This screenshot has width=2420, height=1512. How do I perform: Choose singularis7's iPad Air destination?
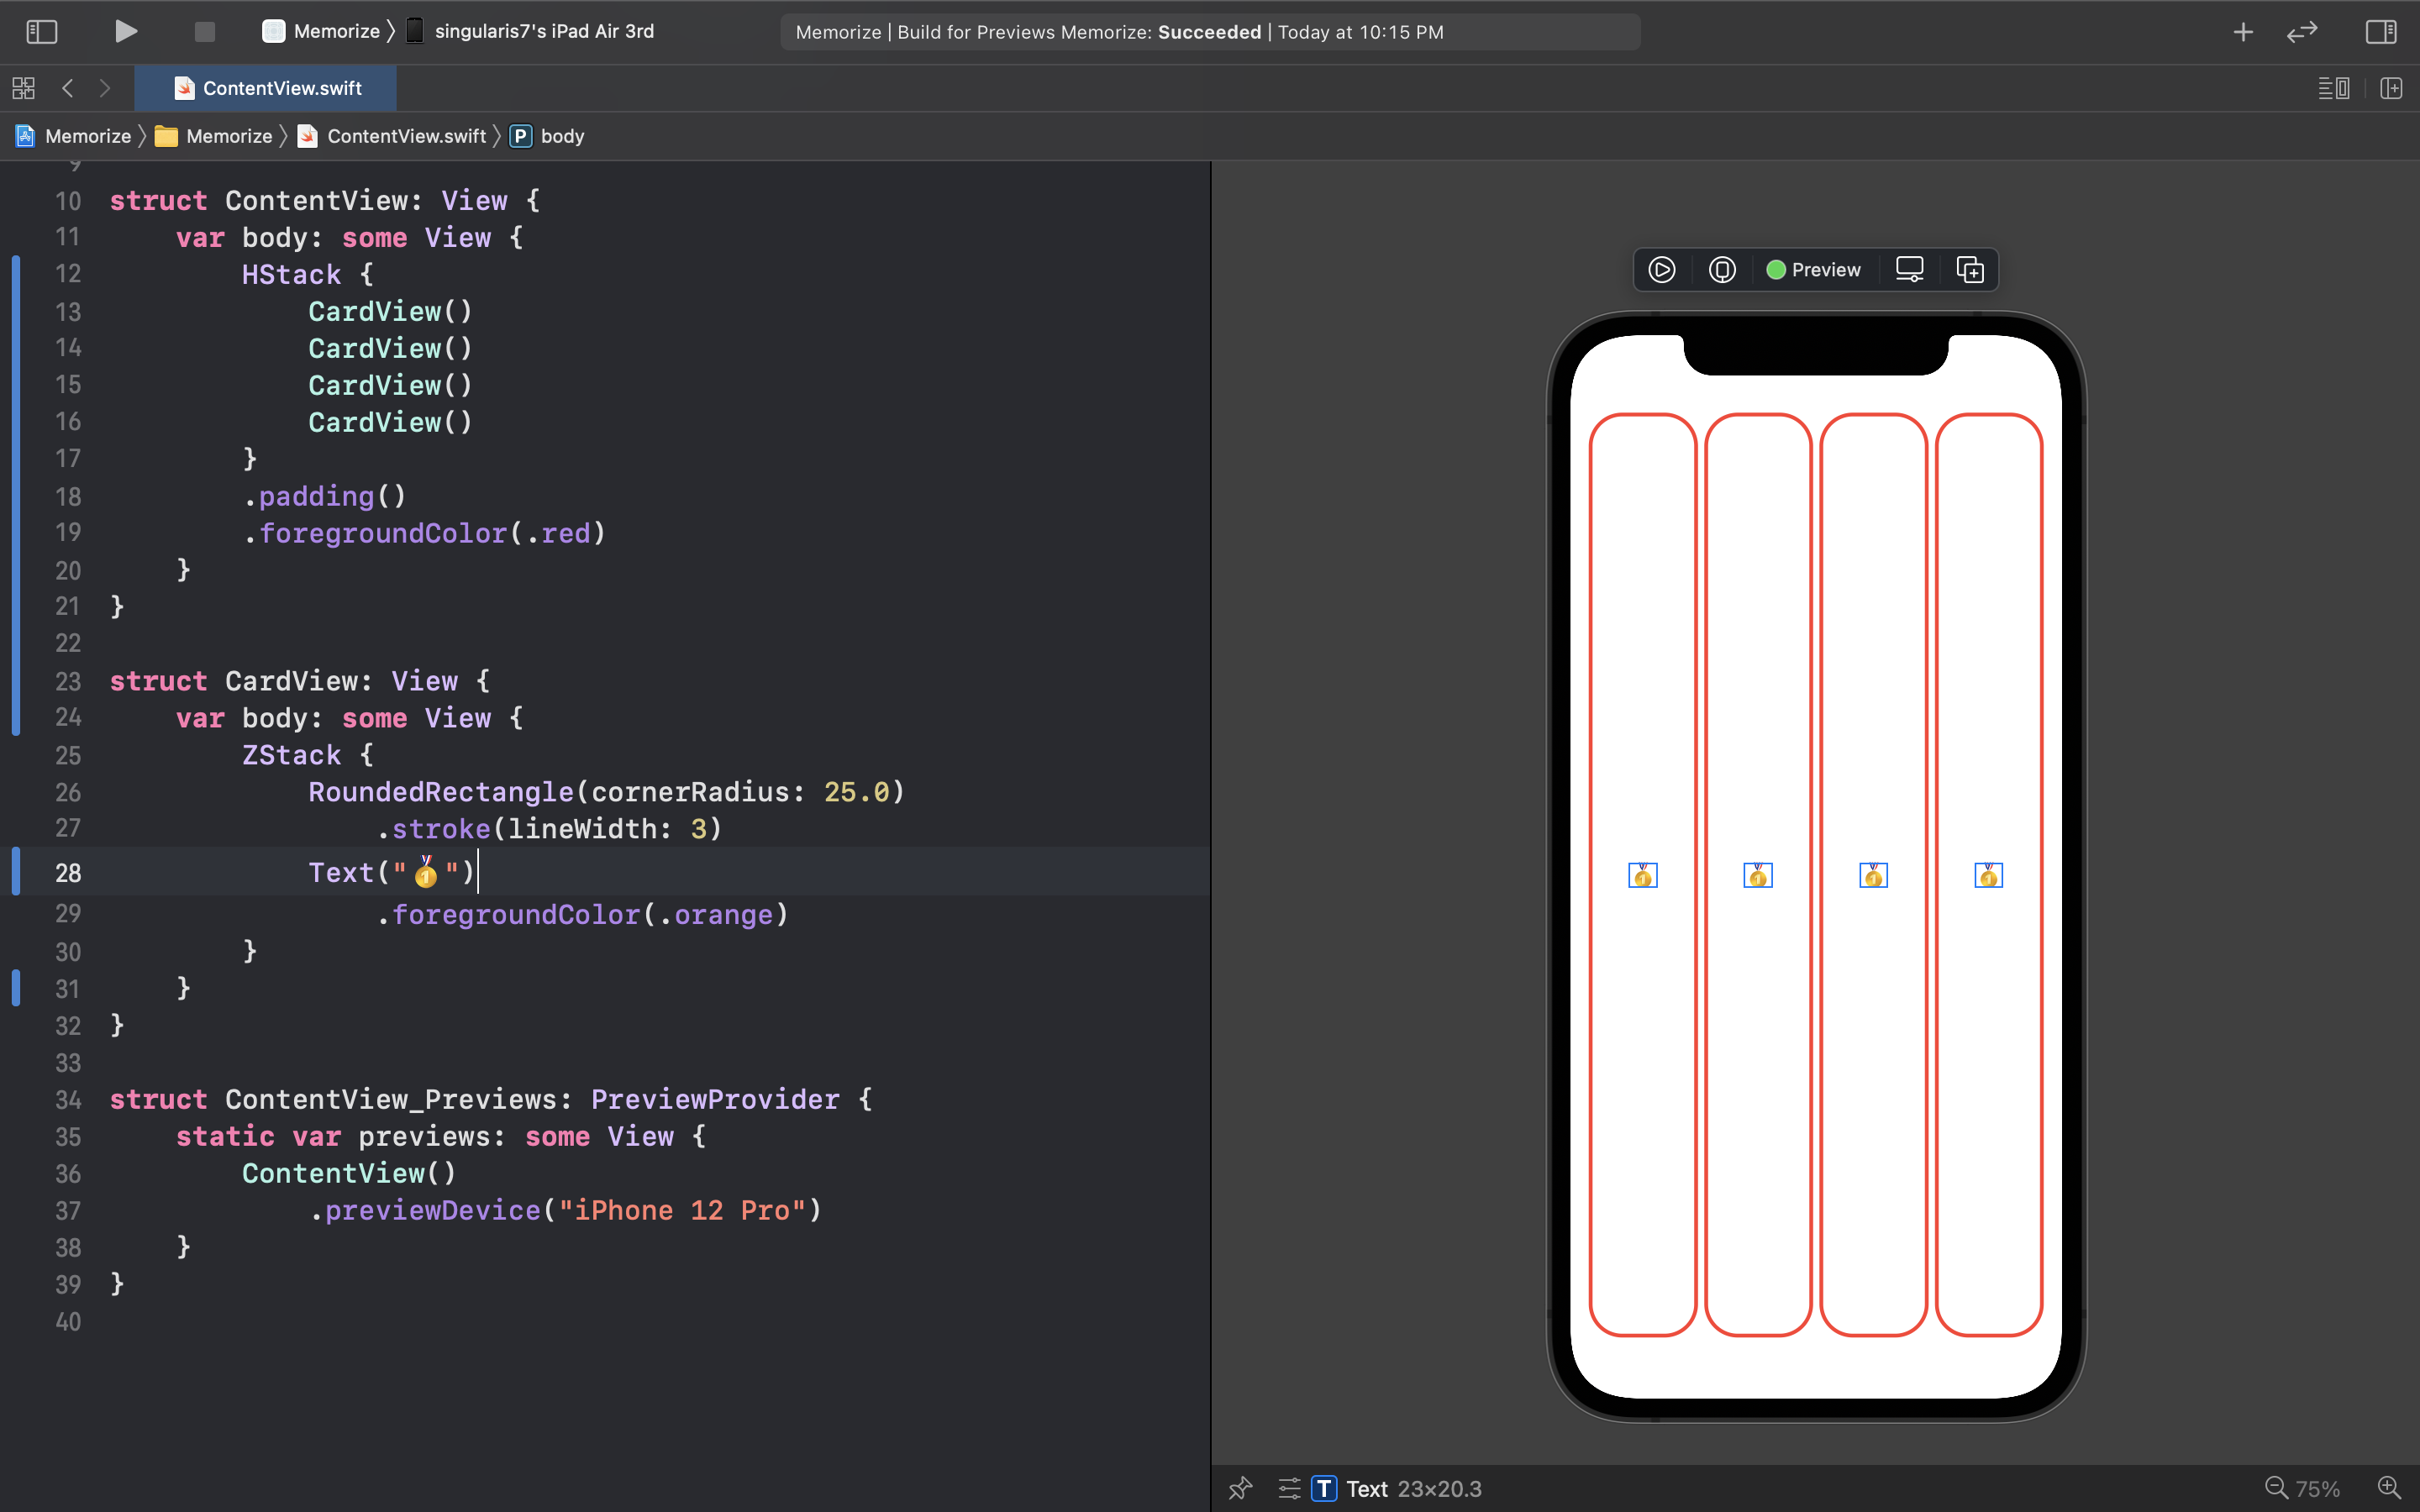[543, 31]
